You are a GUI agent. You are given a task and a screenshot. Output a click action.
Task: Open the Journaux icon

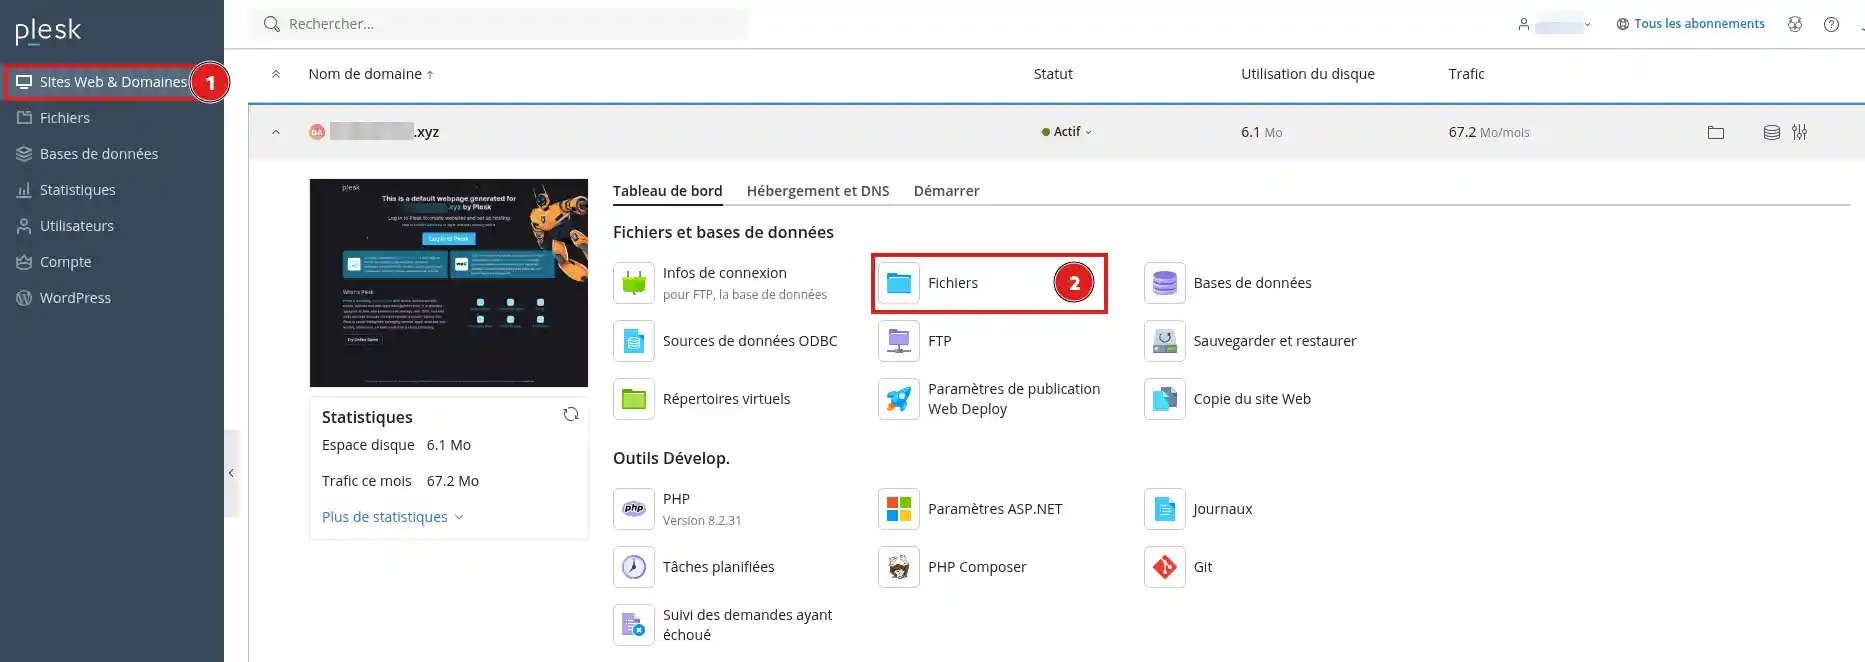(1165, 509)
